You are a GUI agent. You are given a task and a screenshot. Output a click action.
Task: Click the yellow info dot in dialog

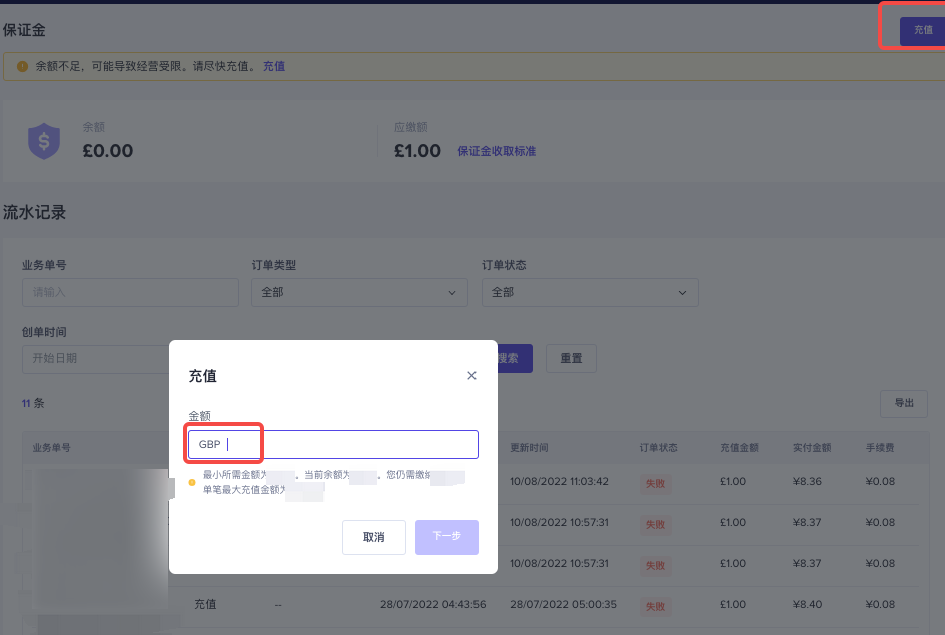tap(192, 482)
